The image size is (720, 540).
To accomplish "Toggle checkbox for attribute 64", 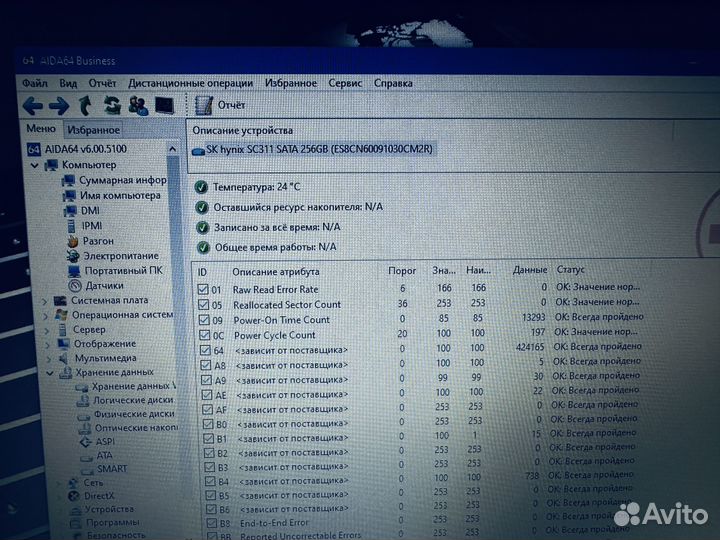I will click(206, 350).
